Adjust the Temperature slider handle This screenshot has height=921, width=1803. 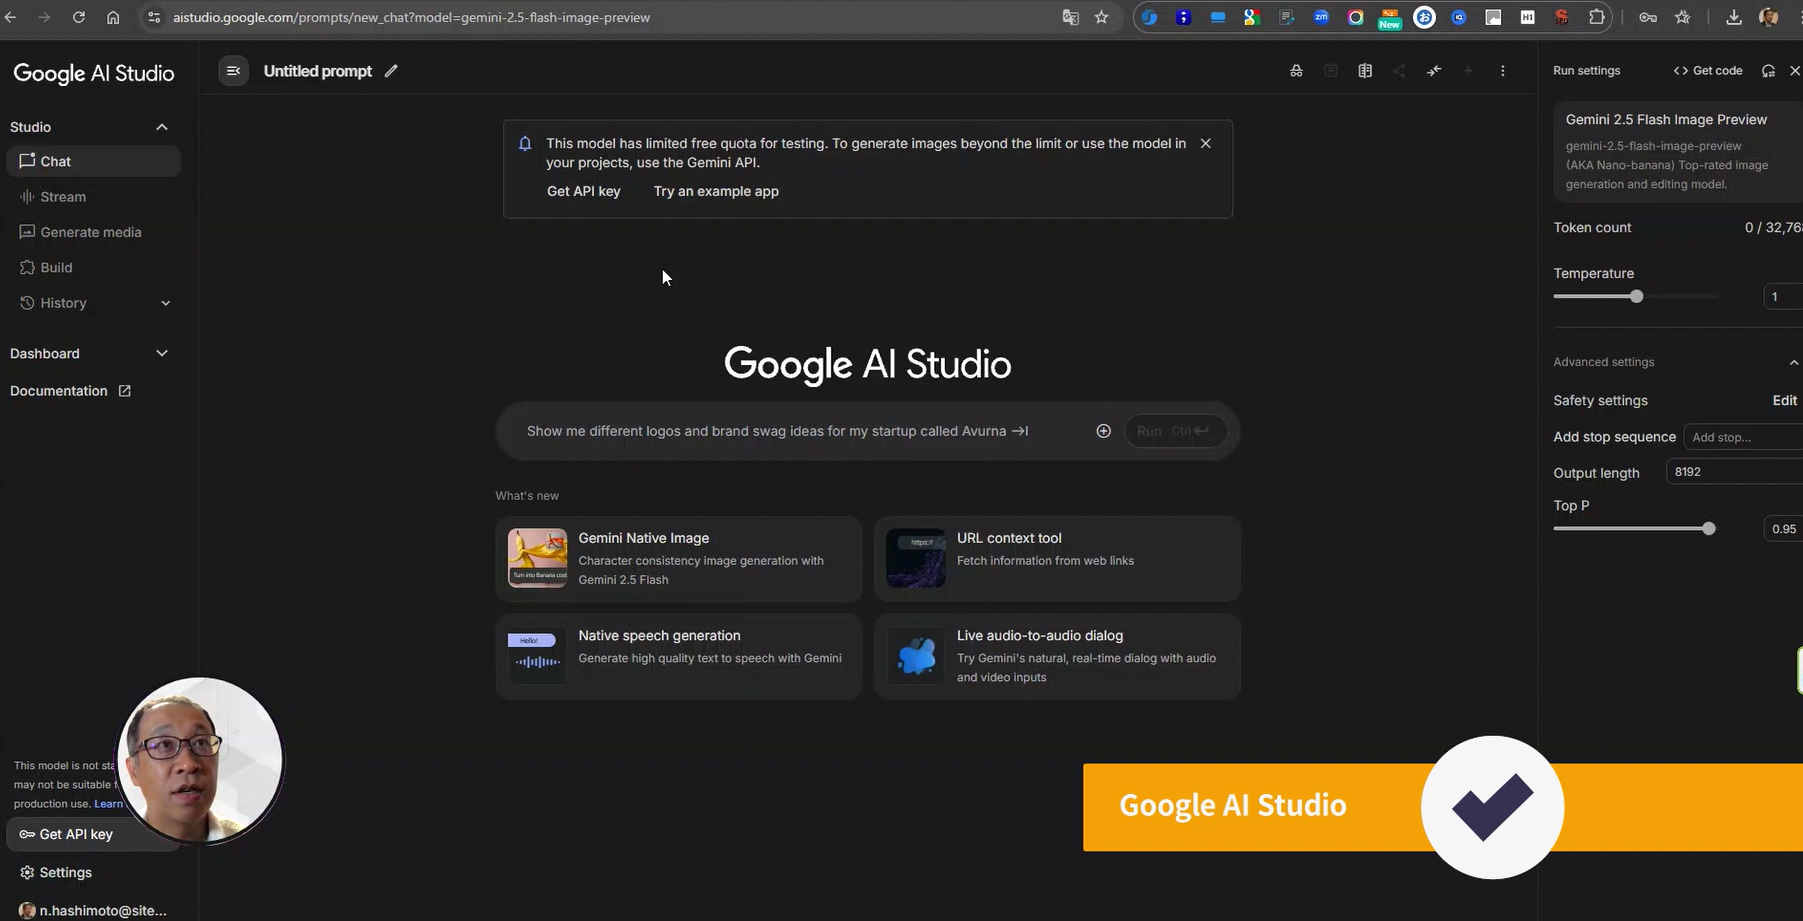(x=1636, y=296)
